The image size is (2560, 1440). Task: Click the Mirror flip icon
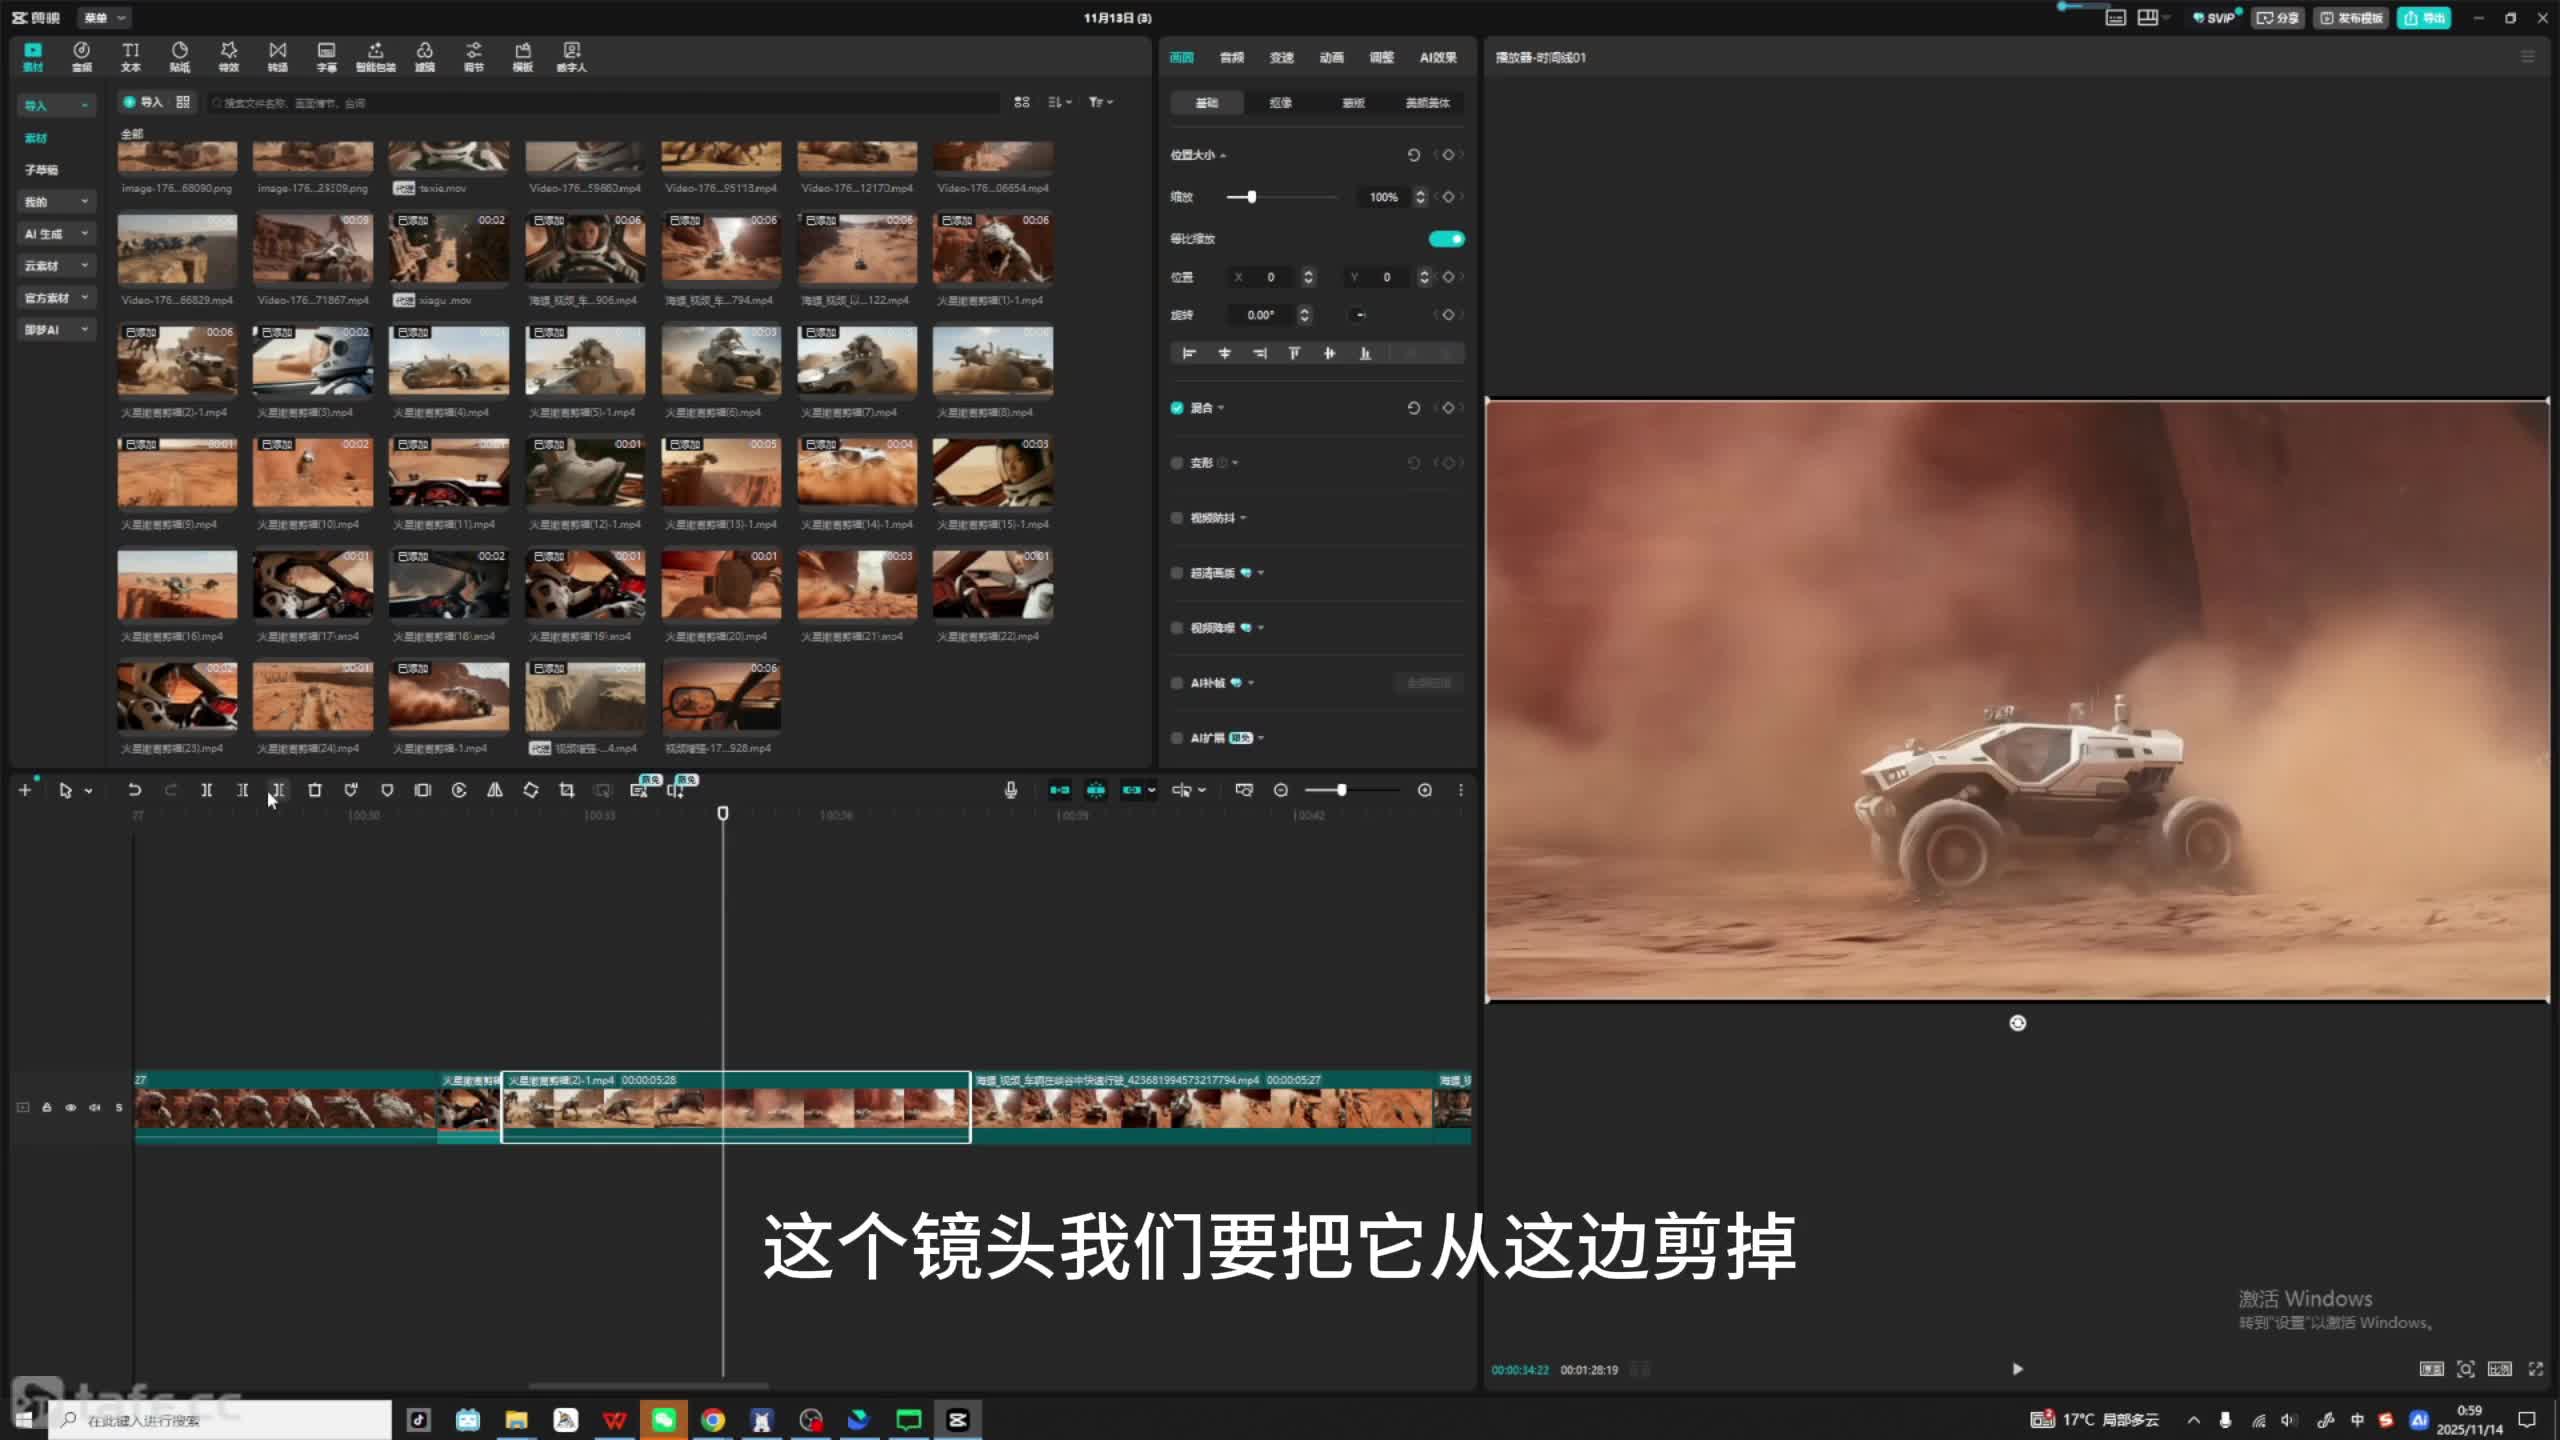(495, 790)
